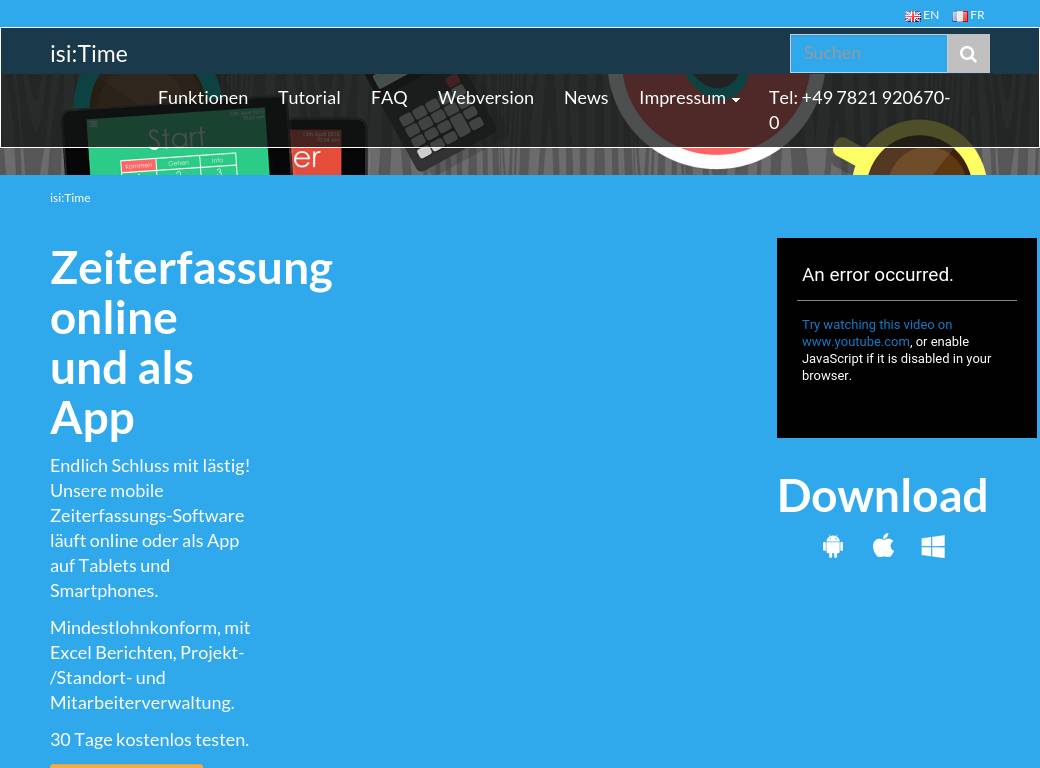The width and height of the screenshot is (1040, 768).
Task: Open the Webversion menu item
Action: pos(486,97)
